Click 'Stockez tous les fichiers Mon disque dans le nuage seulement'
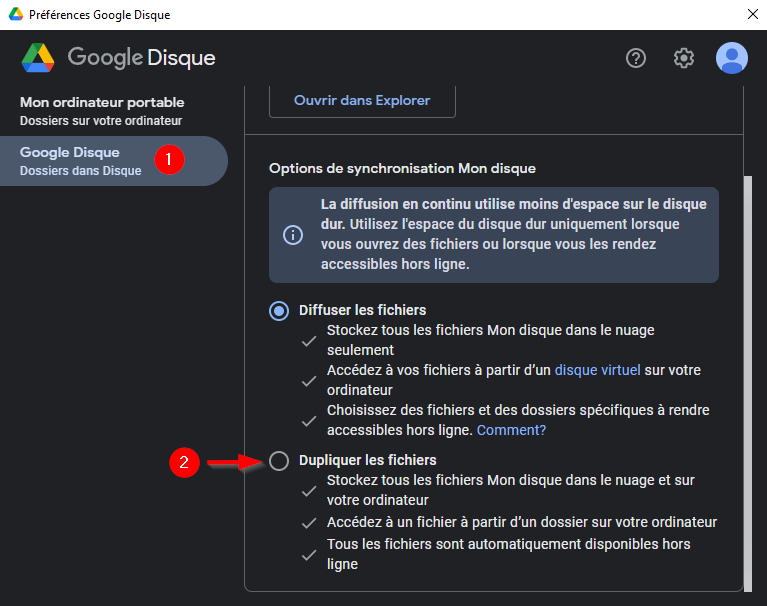The image size is (767, 606). point(491,340)
